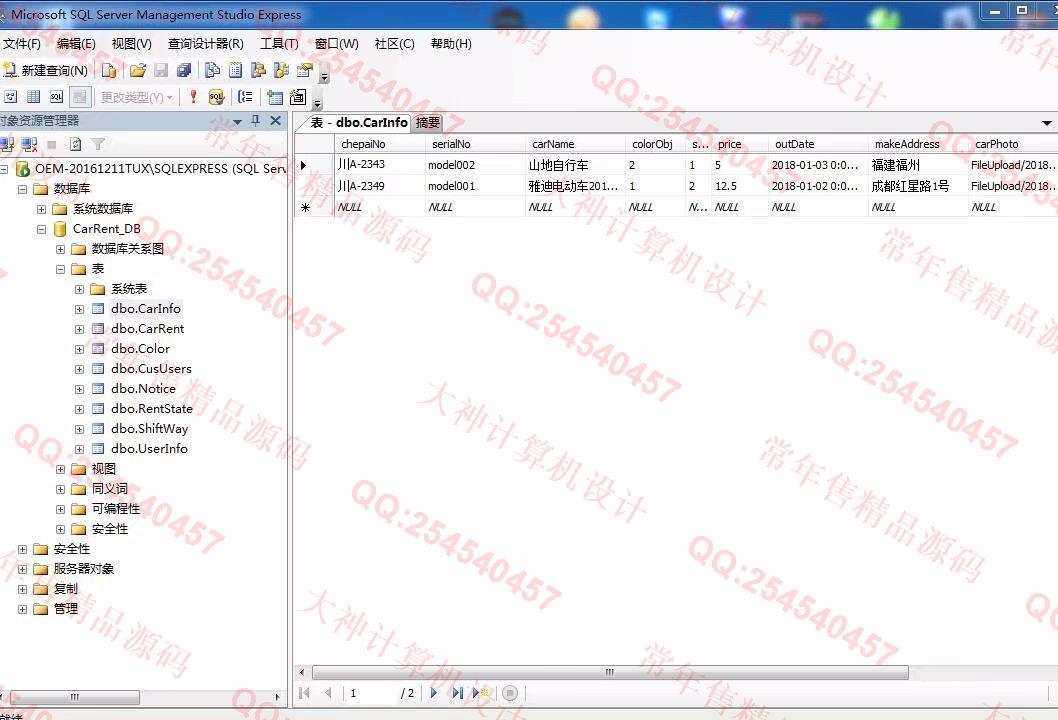This screenshot has height=720, width=1058.
Task: Open the Object Explorer toolbar icon
Action: (258, 70)
